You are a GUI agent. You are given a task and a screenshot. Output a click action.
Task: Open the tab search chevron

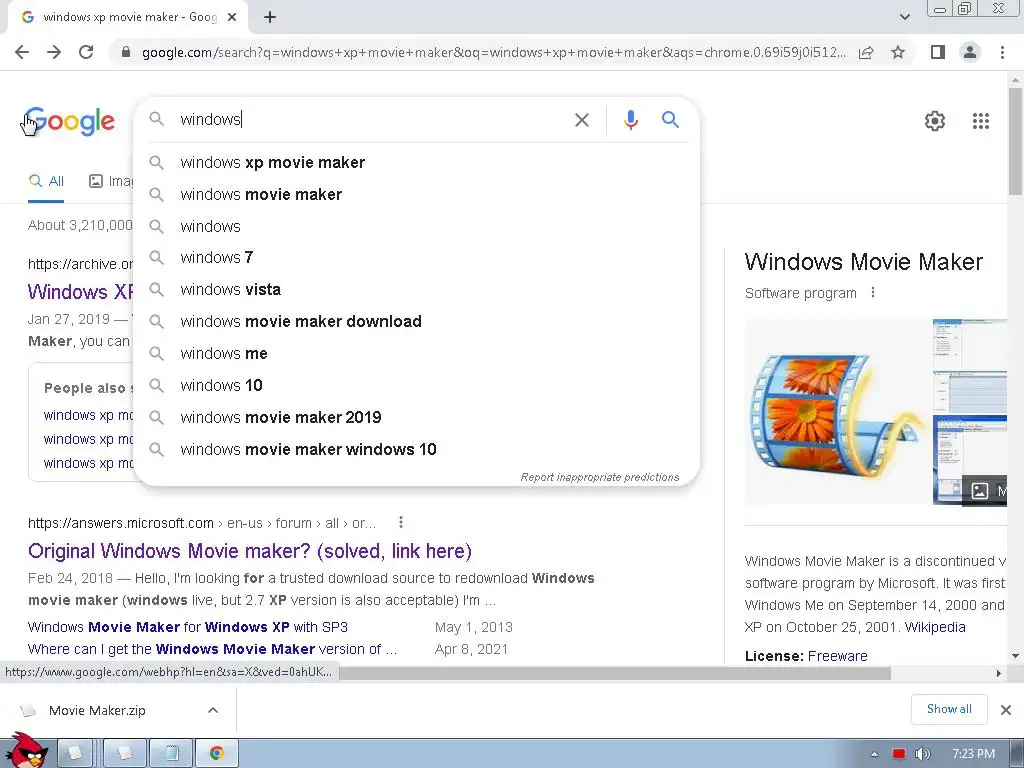pos(904,18)
